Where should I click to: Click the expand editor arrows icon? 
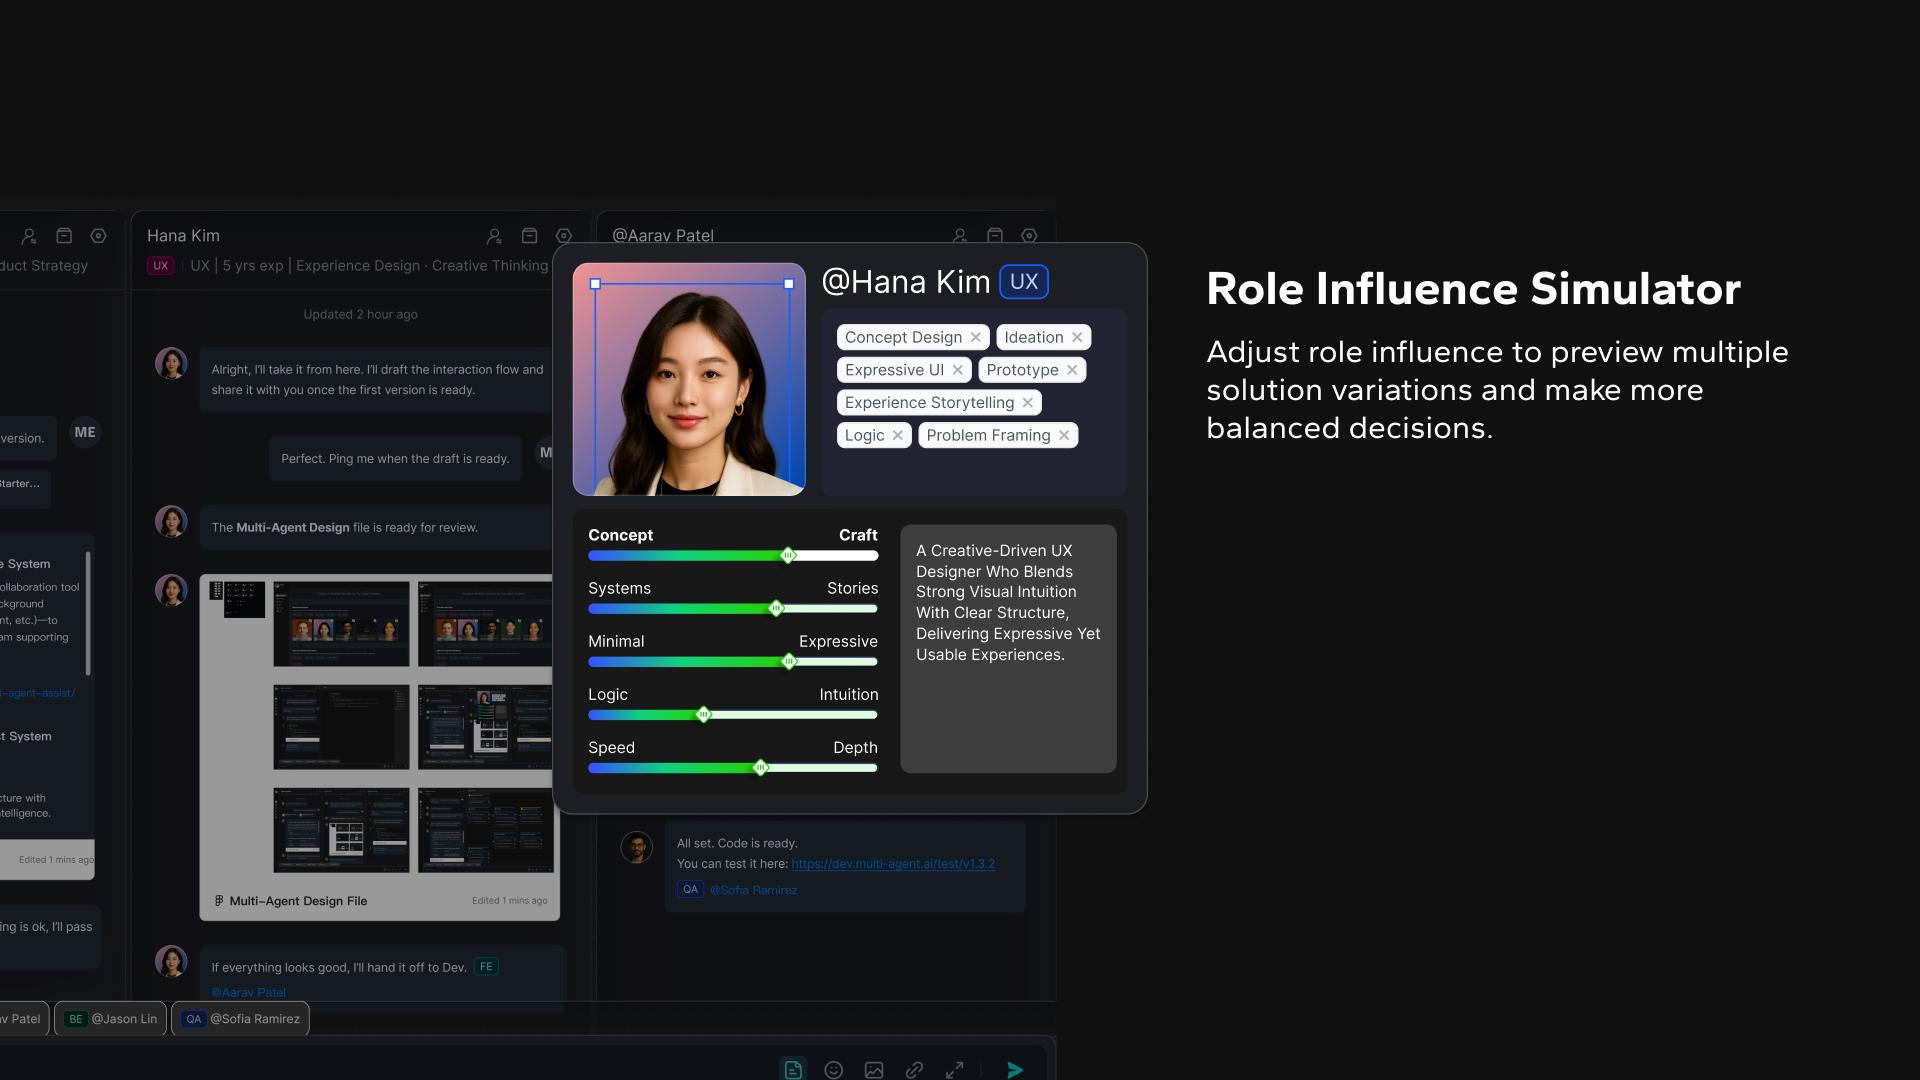coord(955,1070)
